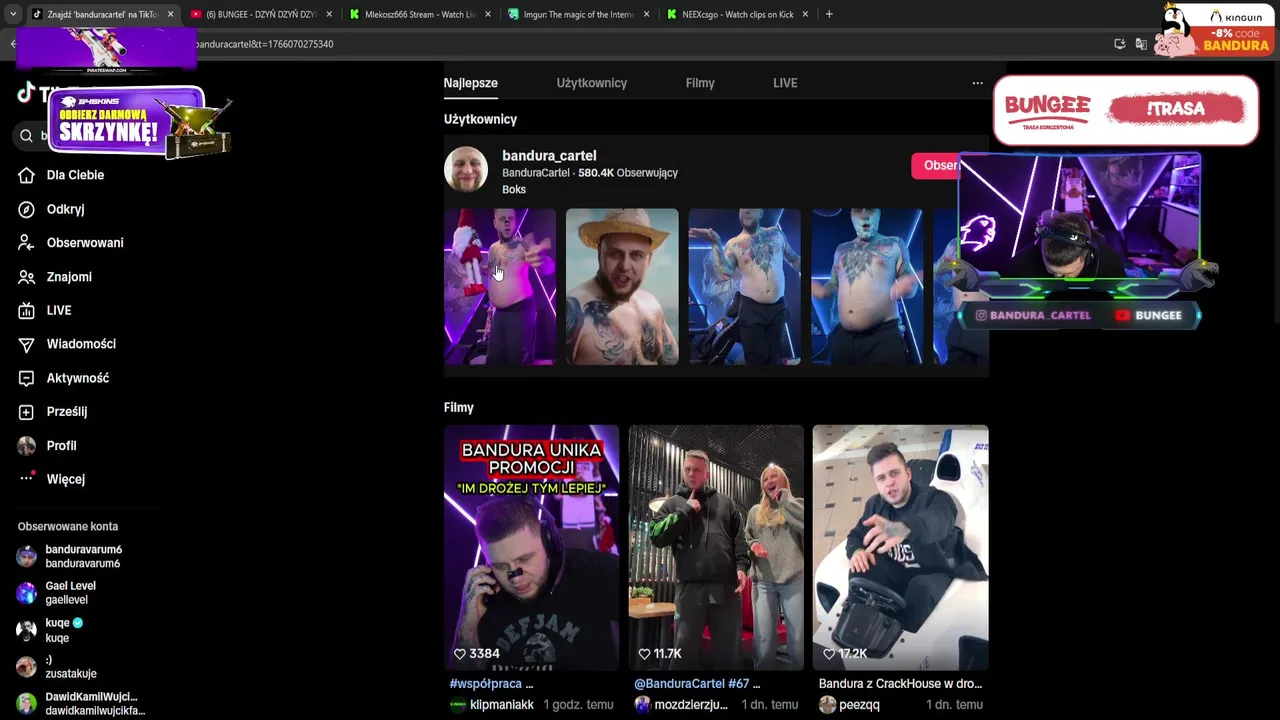Image resolution: width=1280 pixels, height=720 pixels.
Task: Open Znajomi friends icon in sidebar
Action: pyautogui.click(x=27, y=277)
